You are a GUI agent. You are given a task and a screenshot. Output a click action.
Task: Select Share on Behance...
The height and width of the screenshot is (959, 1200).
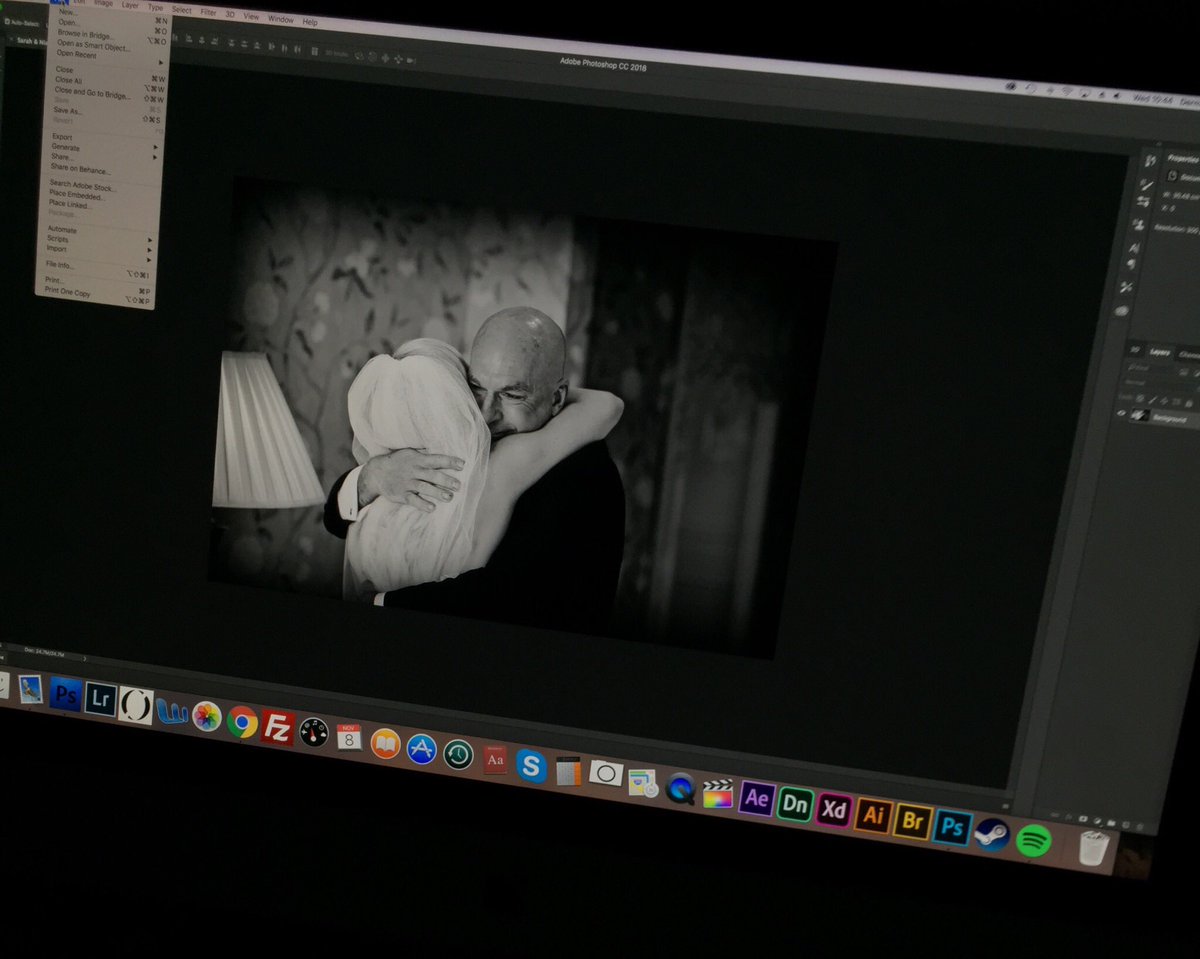click(x=80, y=169)
